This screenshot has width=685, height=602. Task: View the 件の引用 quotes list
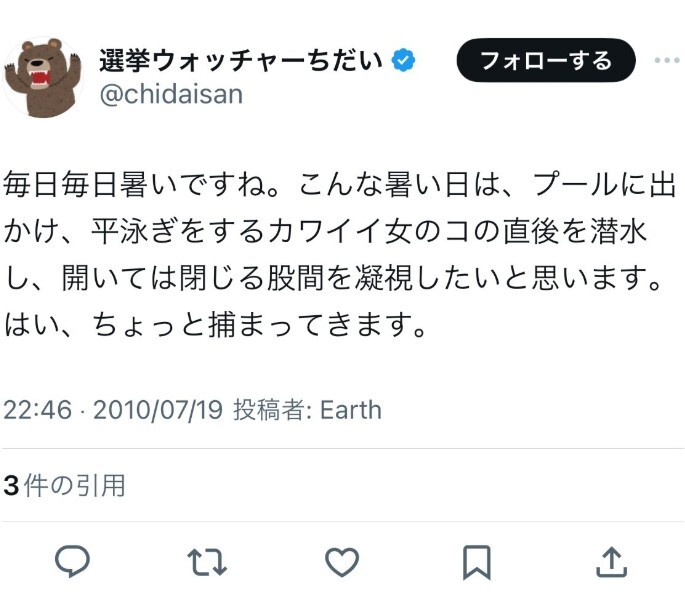pyautogui.click(x=75, y=485)
